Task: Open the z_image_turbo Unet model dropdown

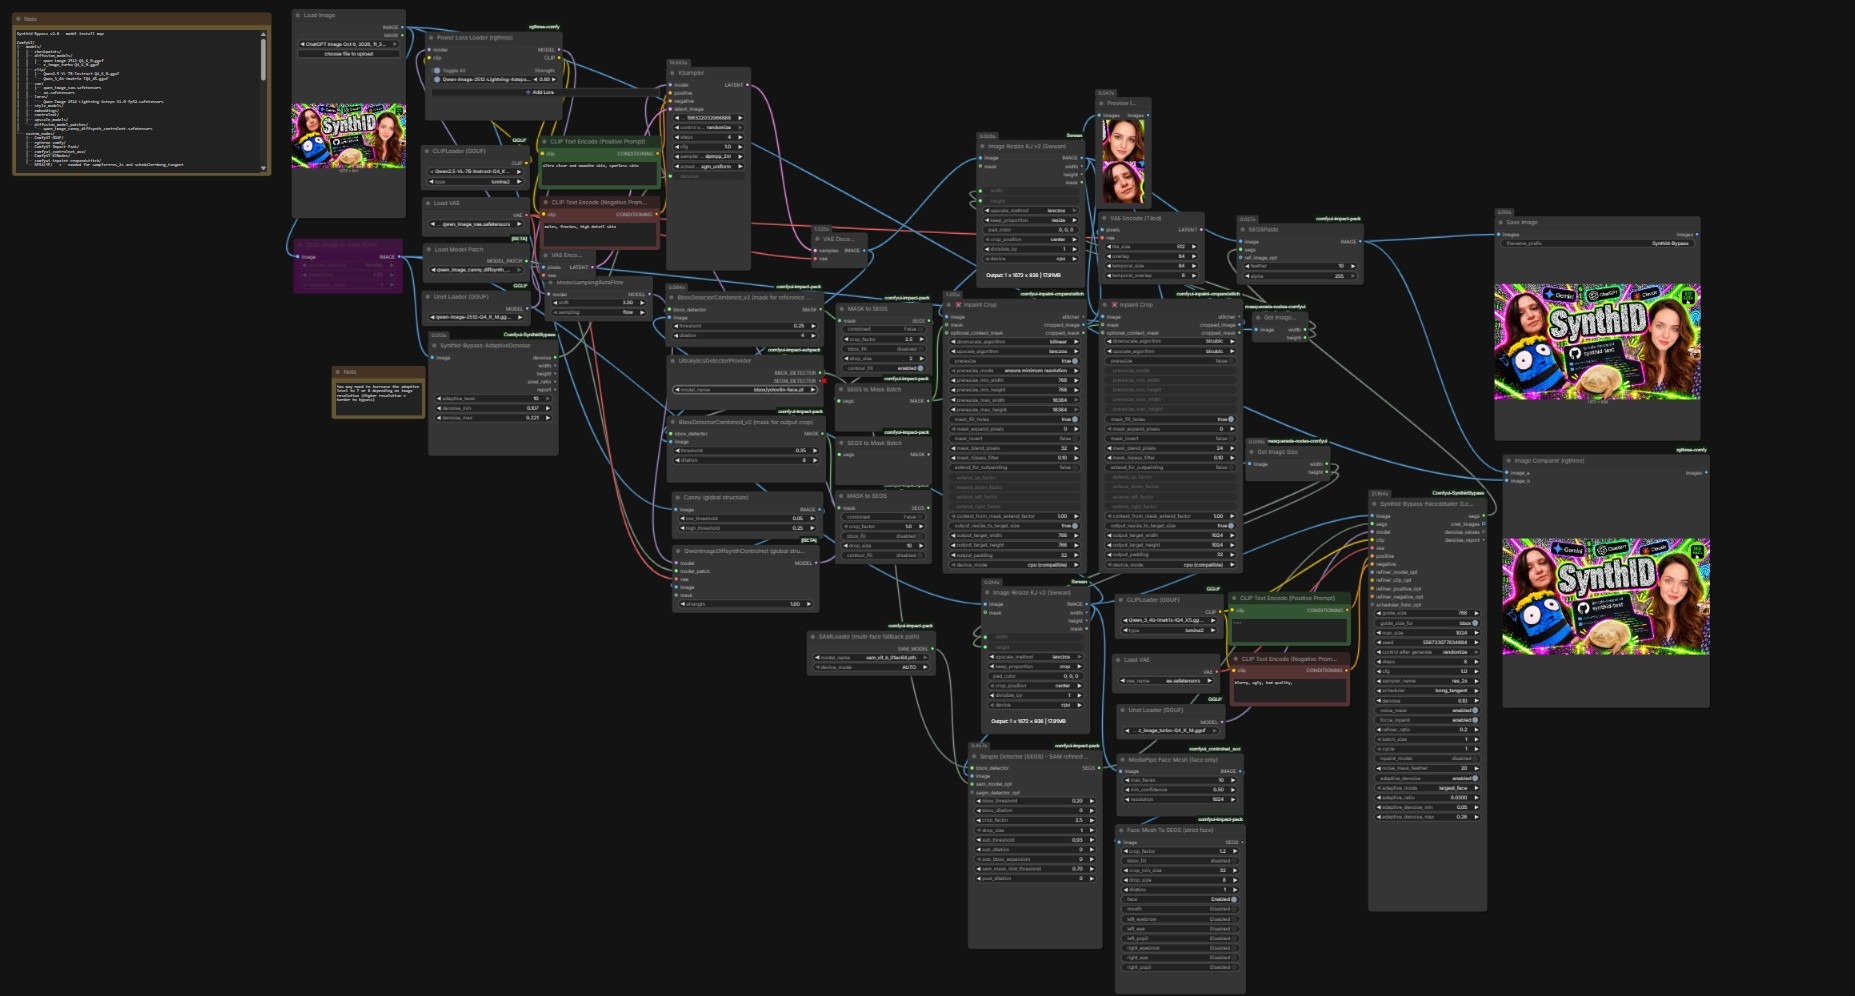Action: coord(1171,730)
